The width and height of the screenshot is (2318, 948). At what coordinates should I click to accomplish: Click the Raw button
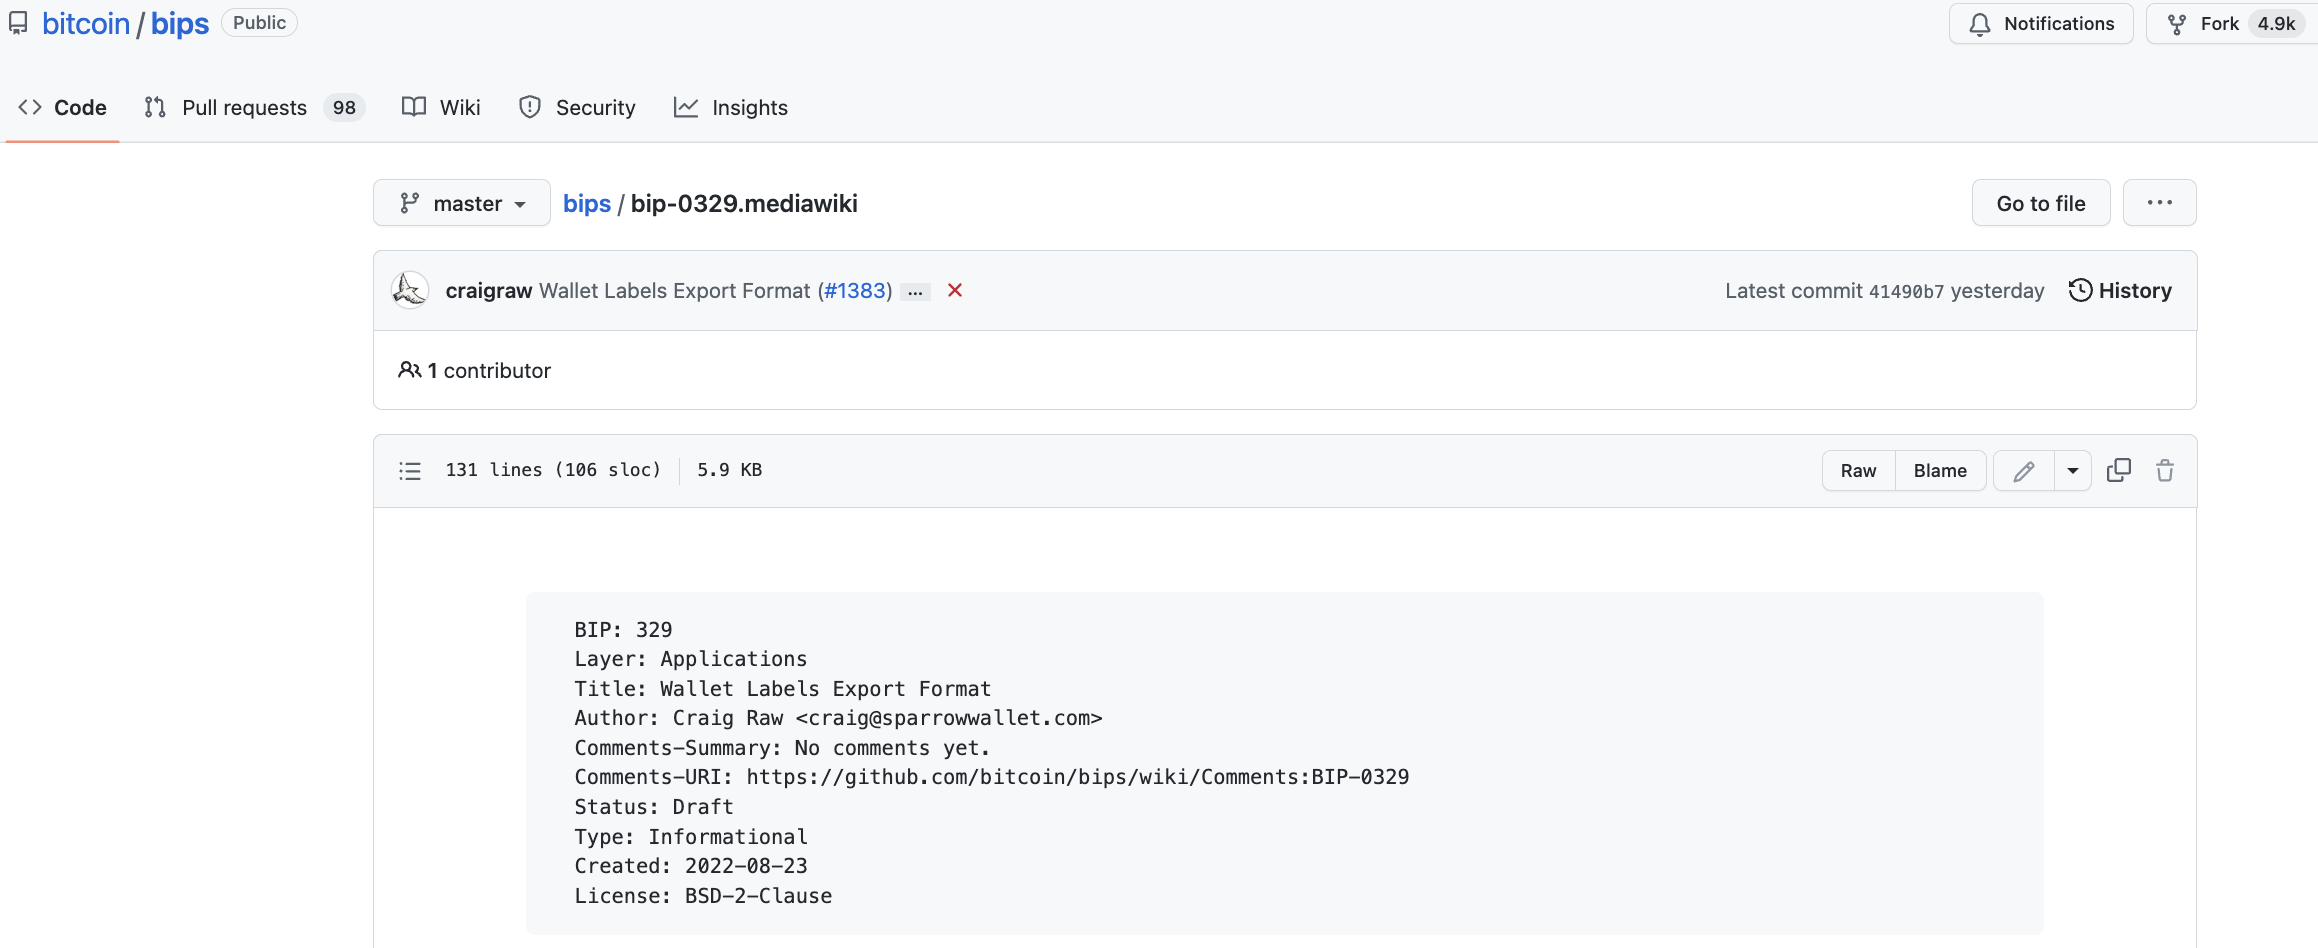pyautogui.click(x=1858, y=471)
